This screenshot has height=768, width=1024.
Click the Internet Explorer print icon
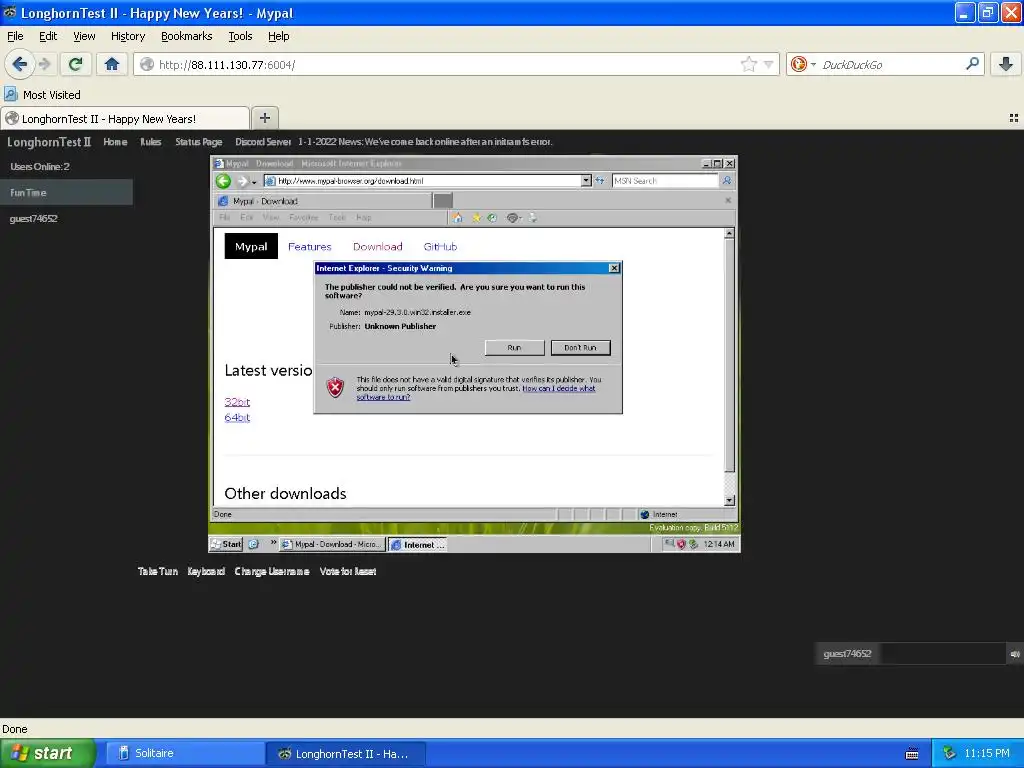pyautogui.click(x=533, y=217)
